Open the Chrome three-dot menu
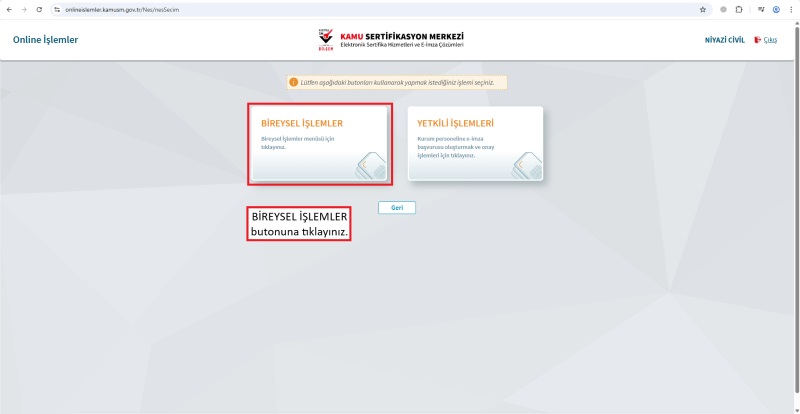This screenshot has width=800, height=414. [x=790, y=9]
